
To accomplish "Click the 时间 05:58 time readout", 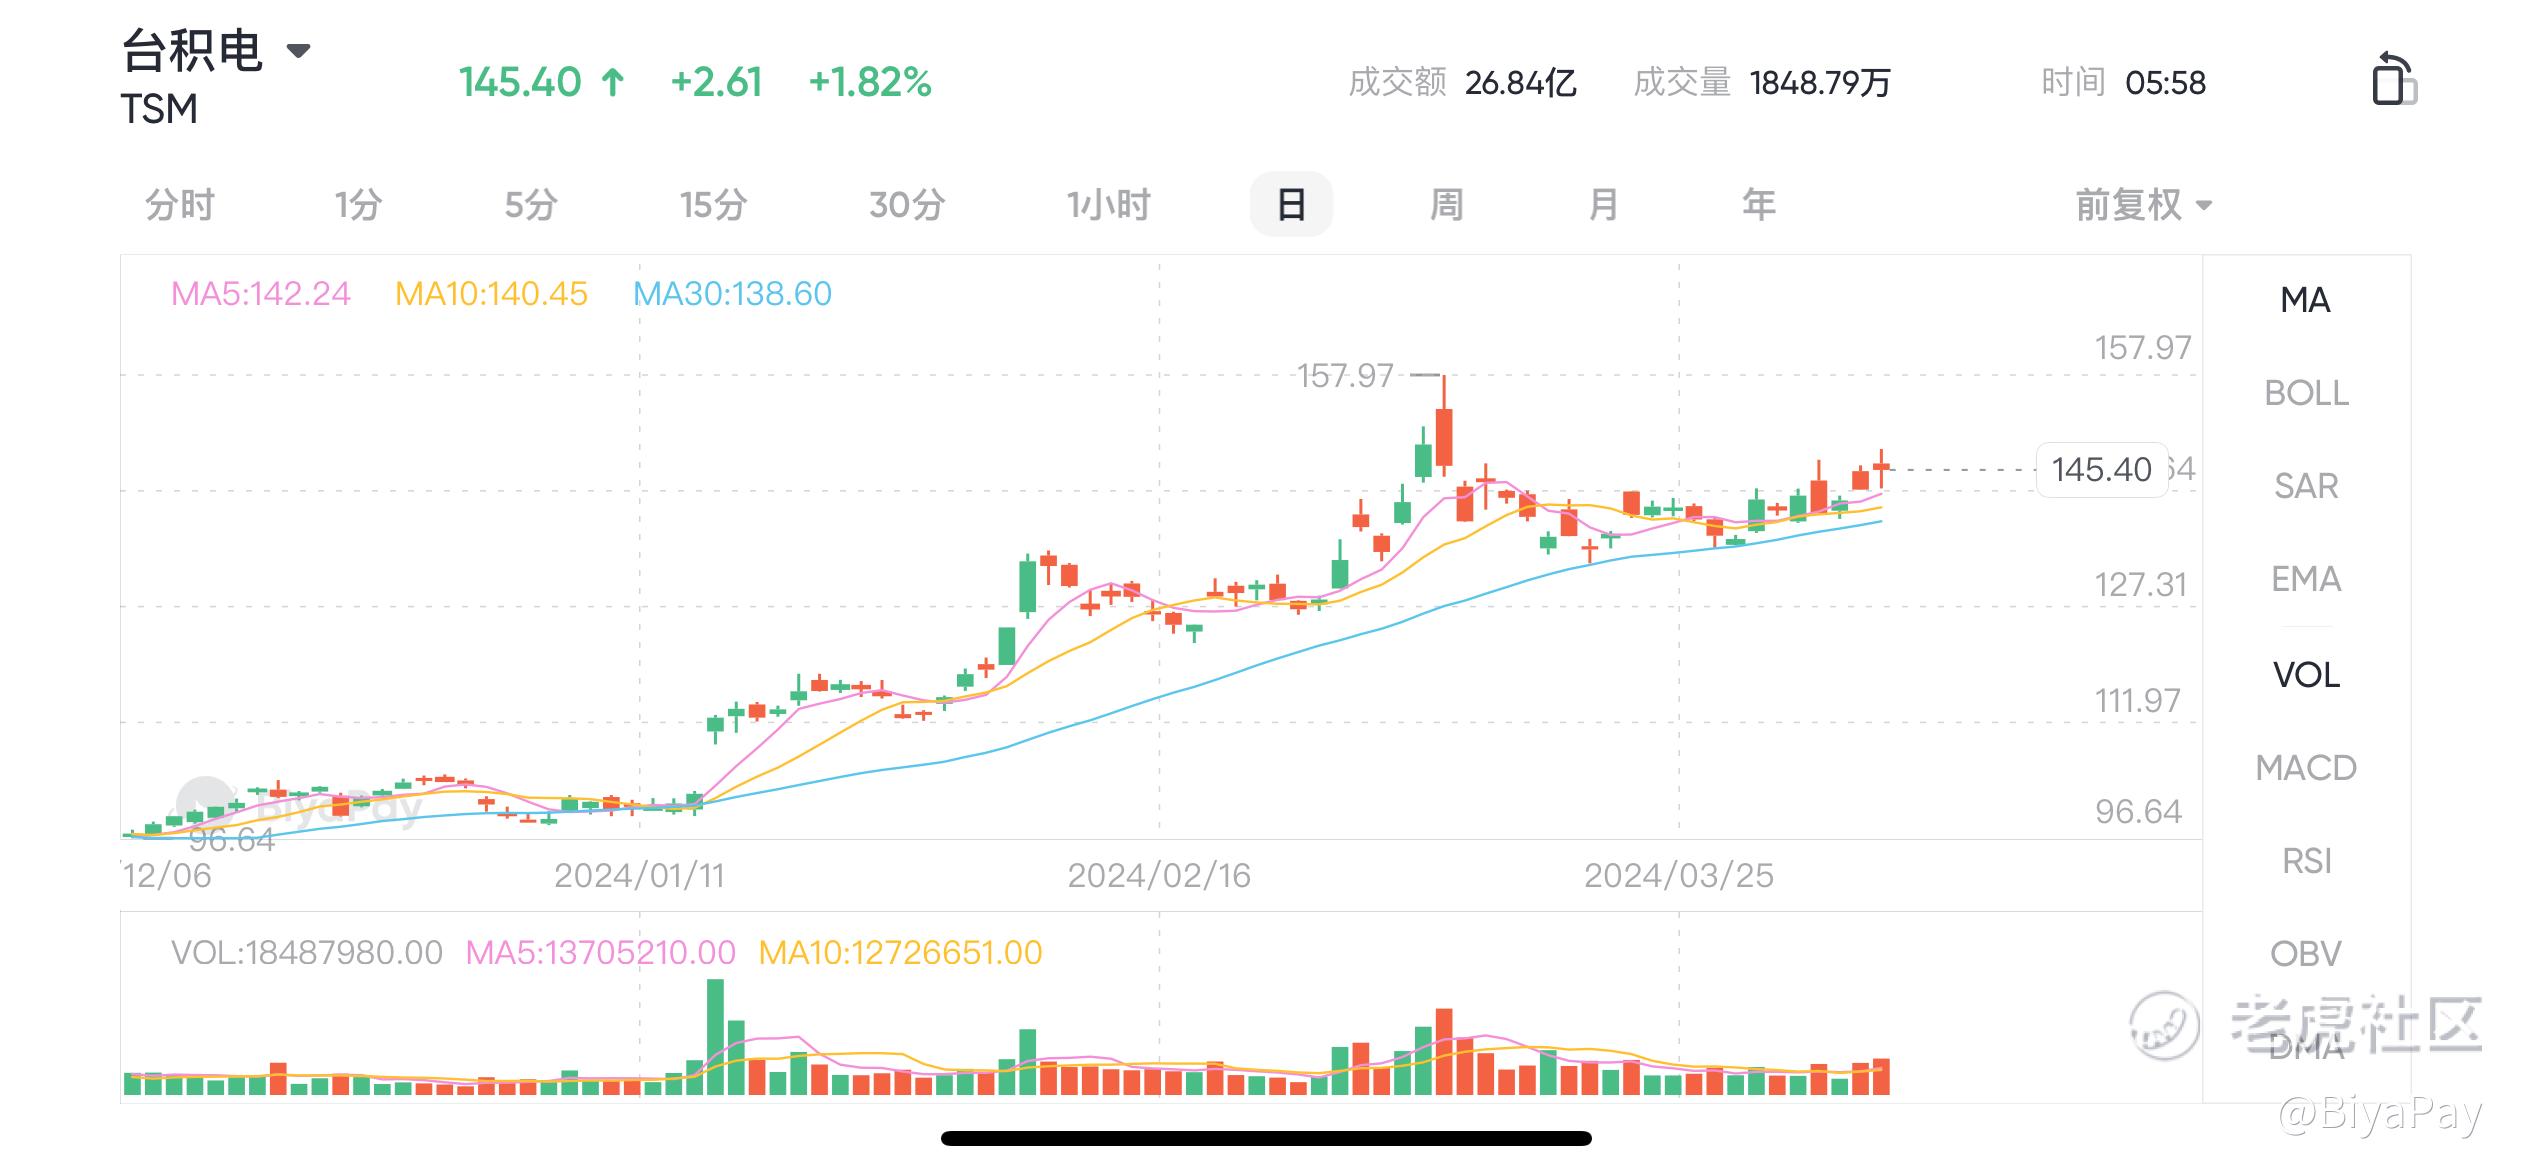I will coord(2124,83).
